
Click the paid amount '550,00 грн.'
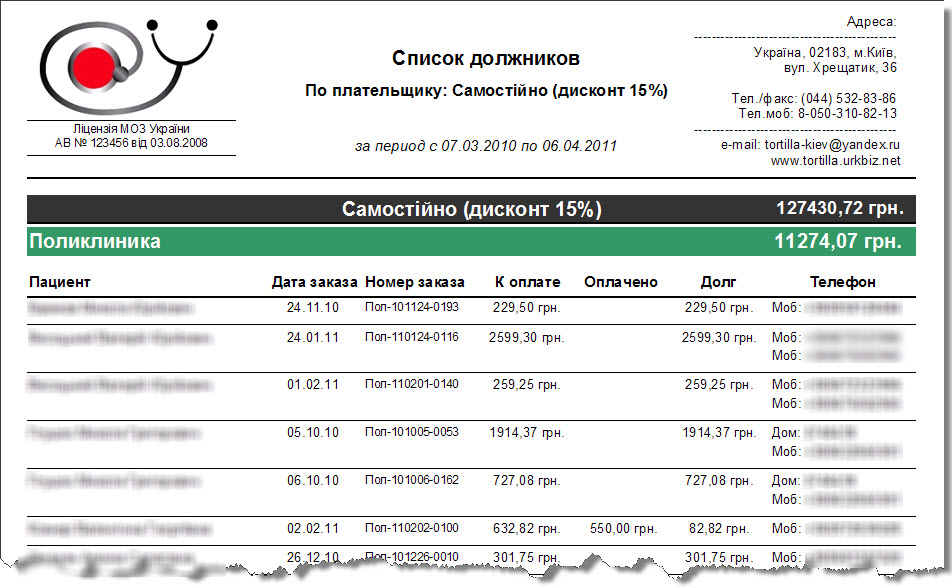pyautogui.click(x=624, y=528)
